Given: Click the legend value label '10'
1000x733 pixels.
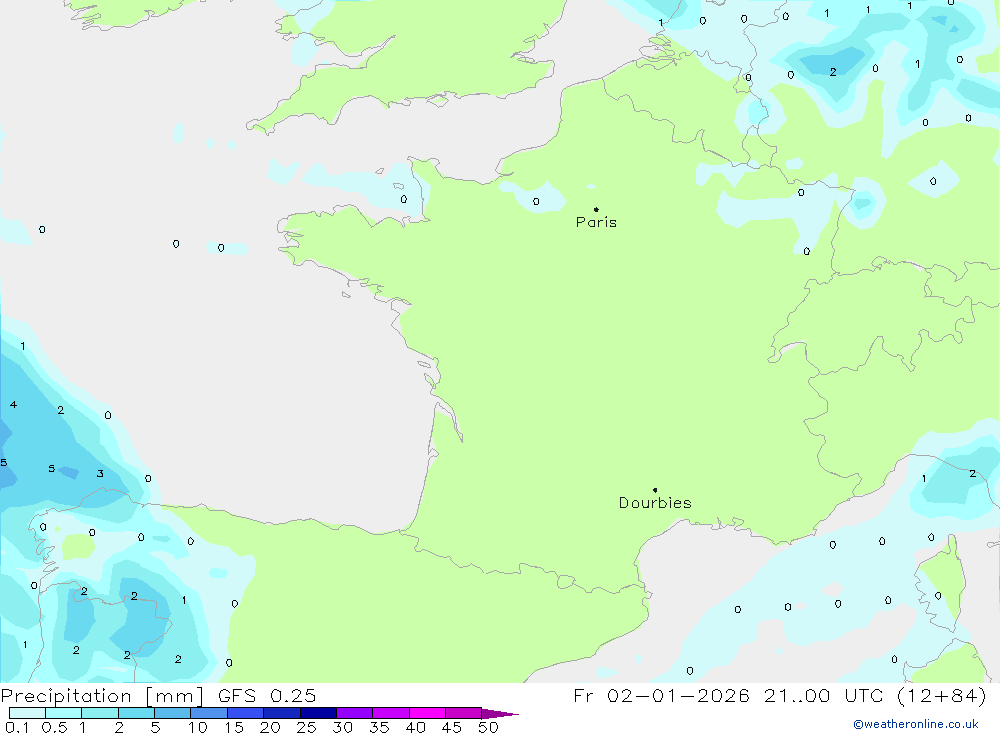Looking at the screenshot, I should coord(198,727).
